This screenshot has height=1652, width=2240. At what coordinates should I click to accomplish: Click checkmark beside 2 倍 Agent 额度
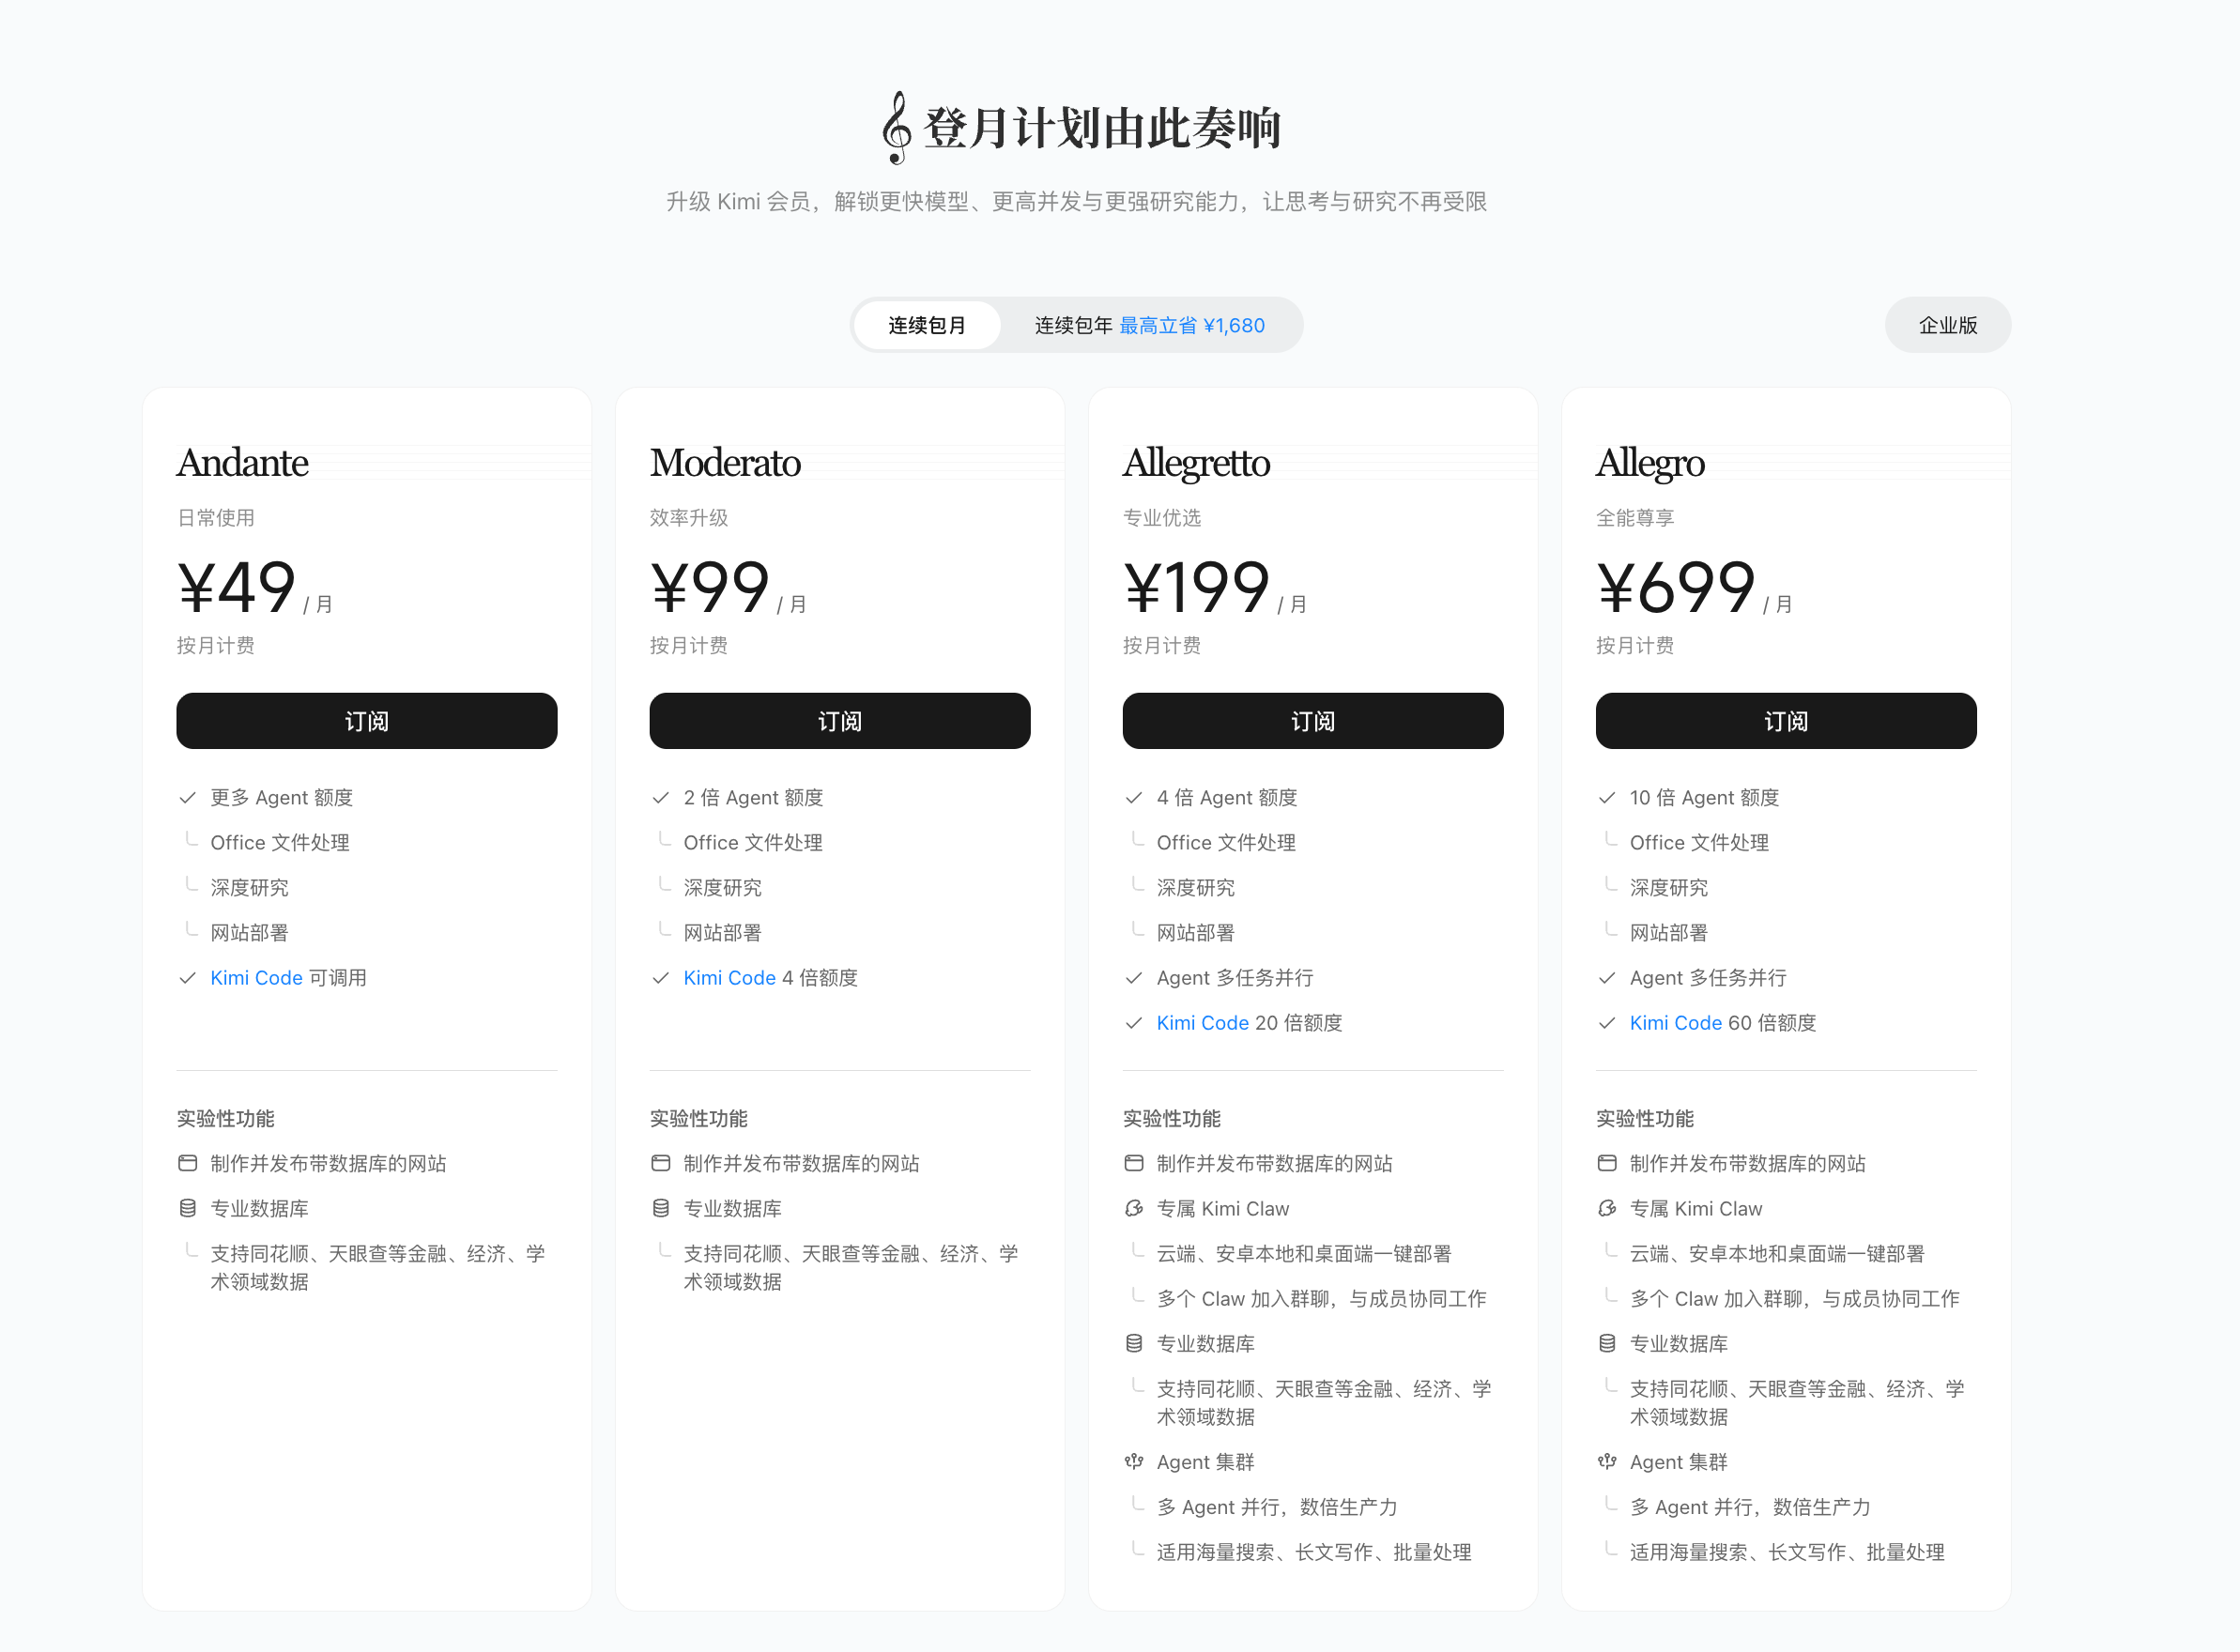660,798
